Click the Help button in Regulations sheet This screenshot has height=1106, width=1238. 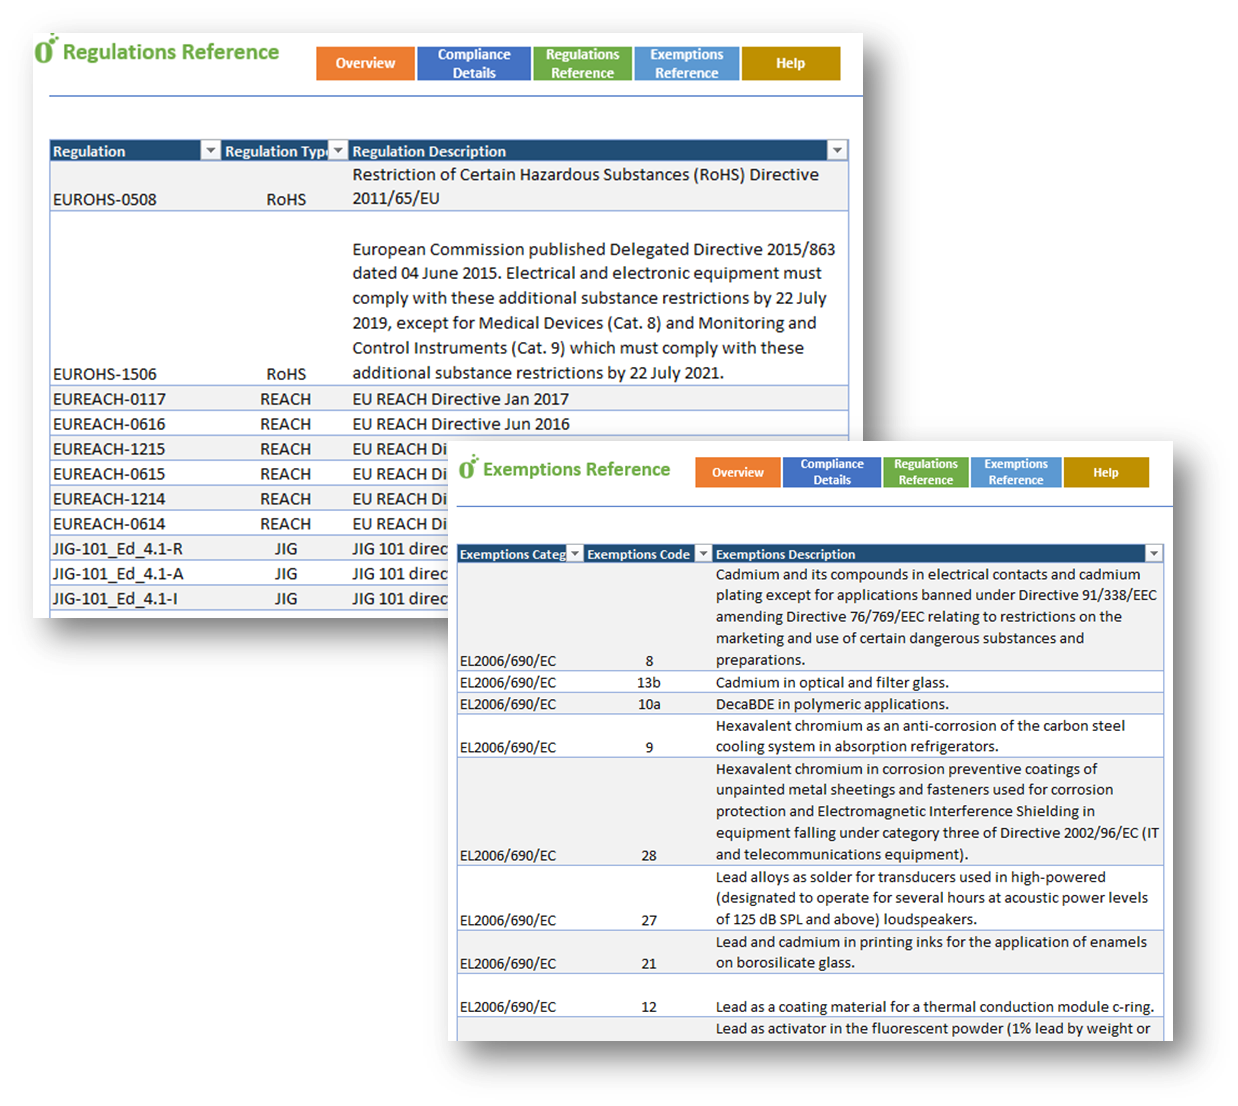pos(790,64)
